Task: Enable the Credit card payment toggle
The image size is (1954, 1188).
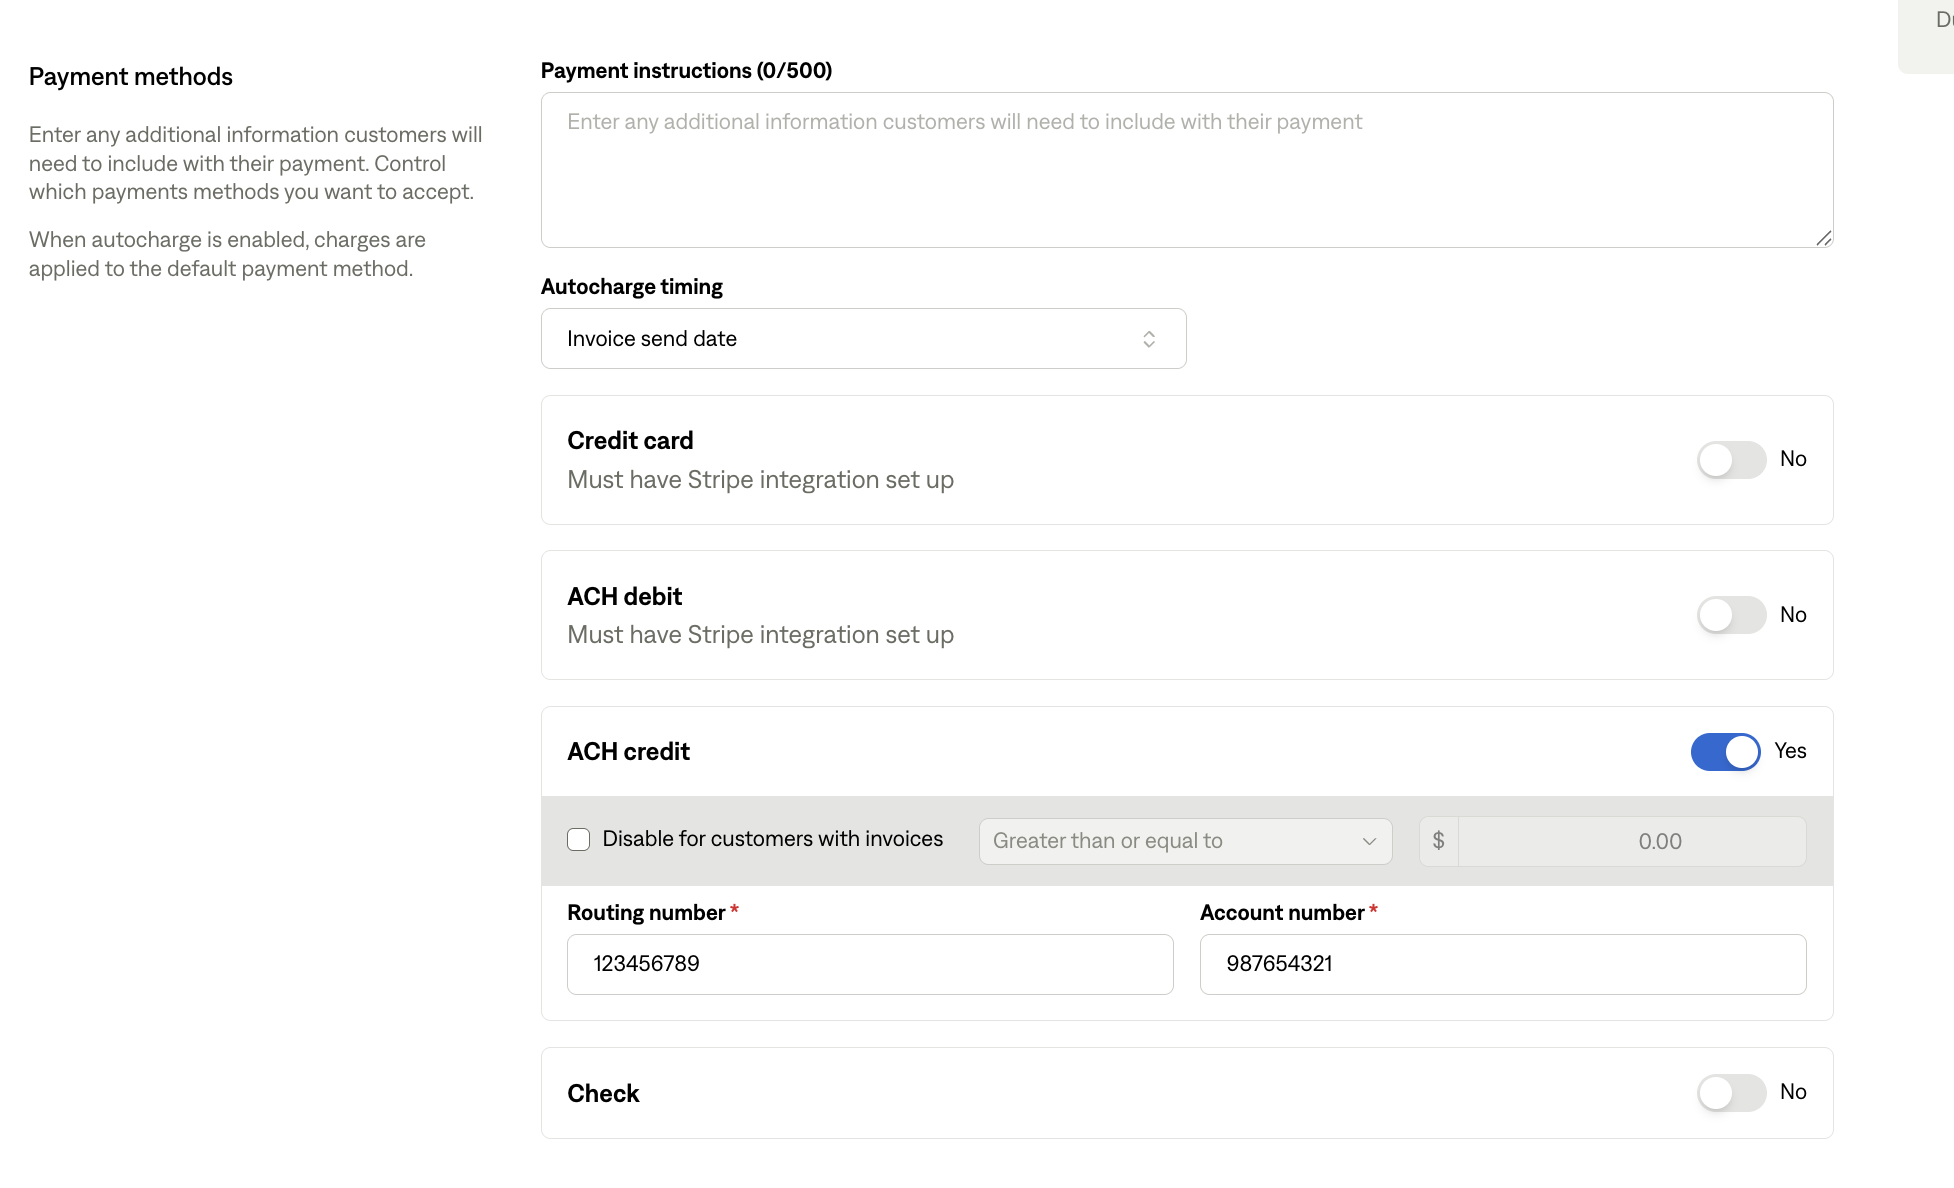Action: (1731, 460)
